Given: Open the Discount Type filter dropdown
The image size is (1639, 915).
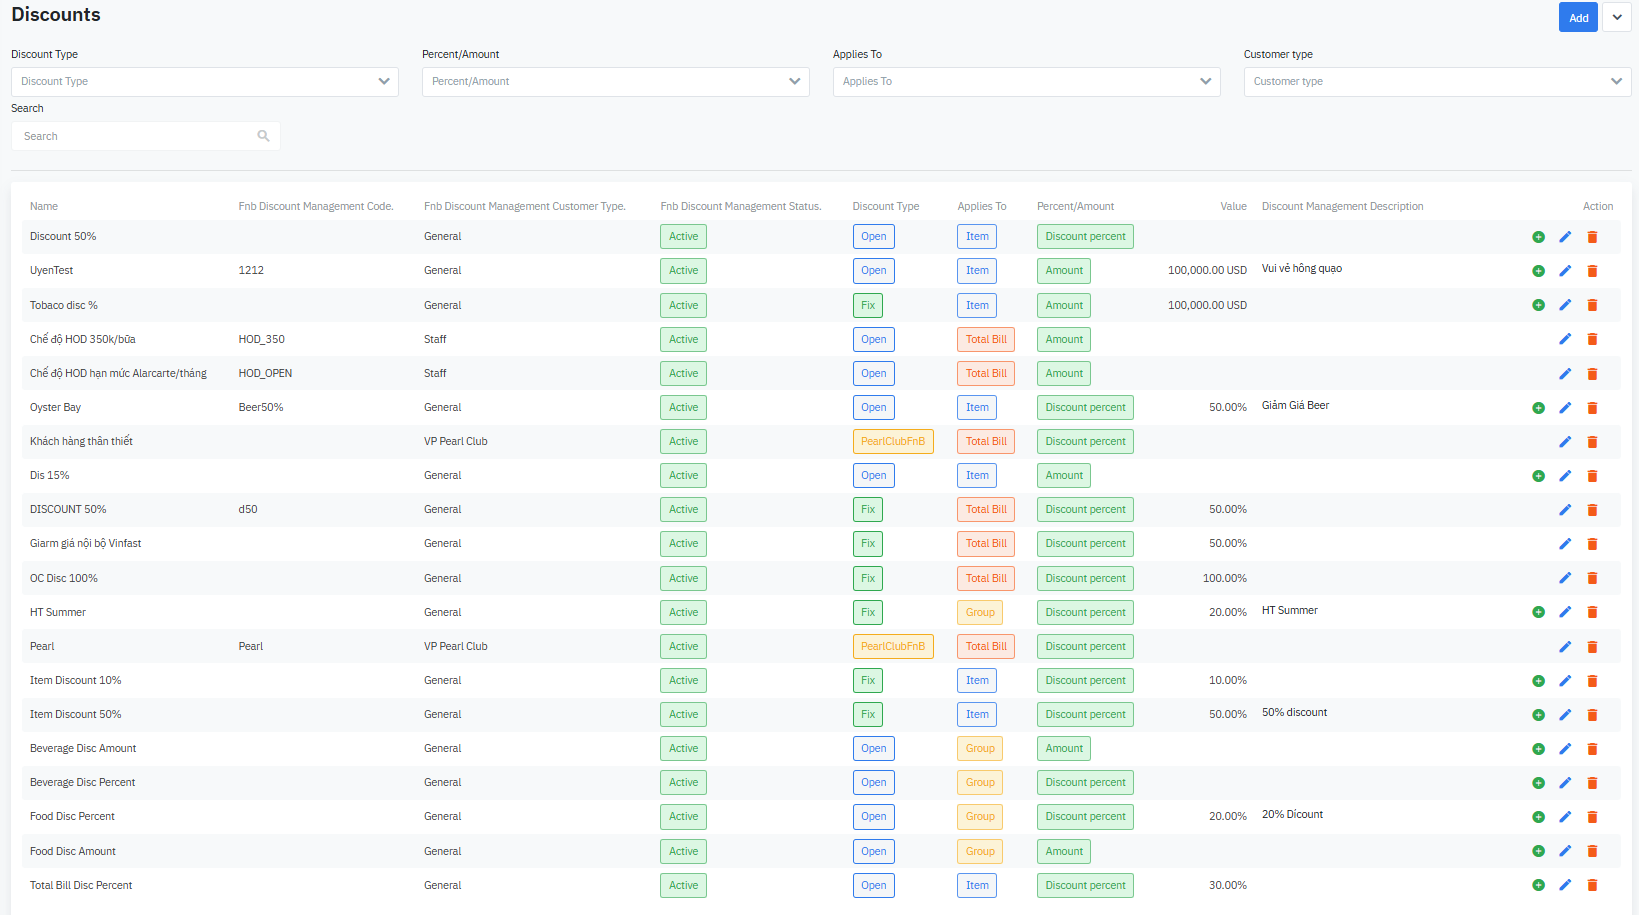Looking at the screenshot, I should [204, 82].
